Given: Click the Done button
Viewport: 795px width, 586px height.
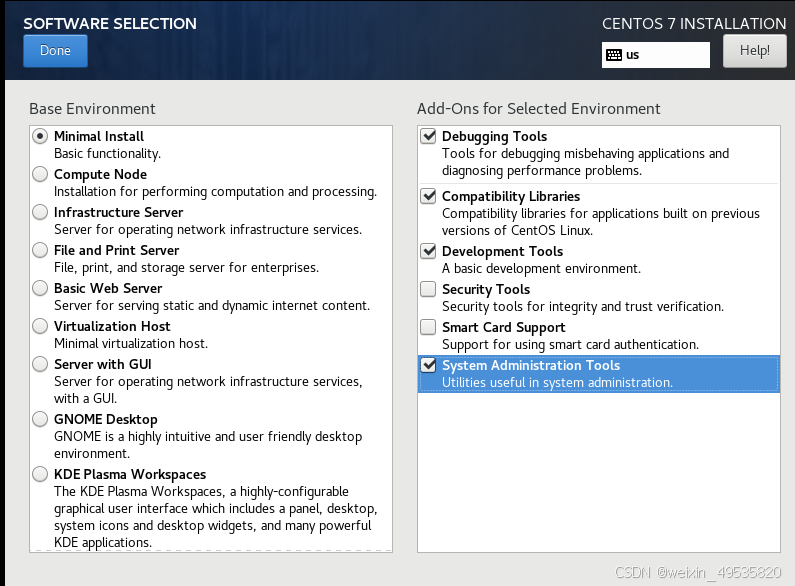Looking at the screenshot, I should click(55, 51).
